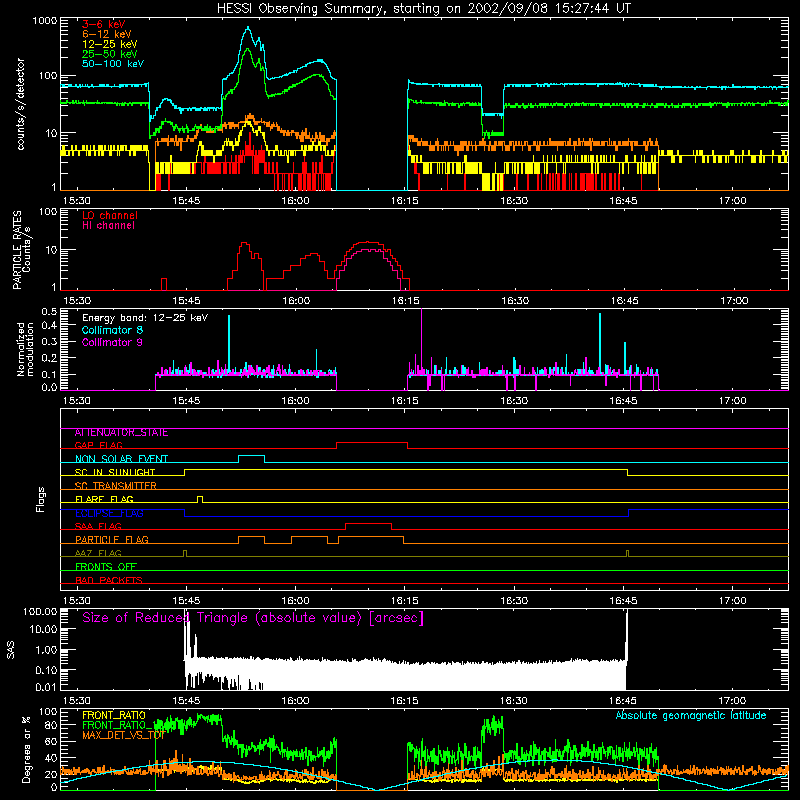Viewport: 800px width, 800px height.
Task: Click the 17:00 tick in the top panel
Action: click(733, 201)
